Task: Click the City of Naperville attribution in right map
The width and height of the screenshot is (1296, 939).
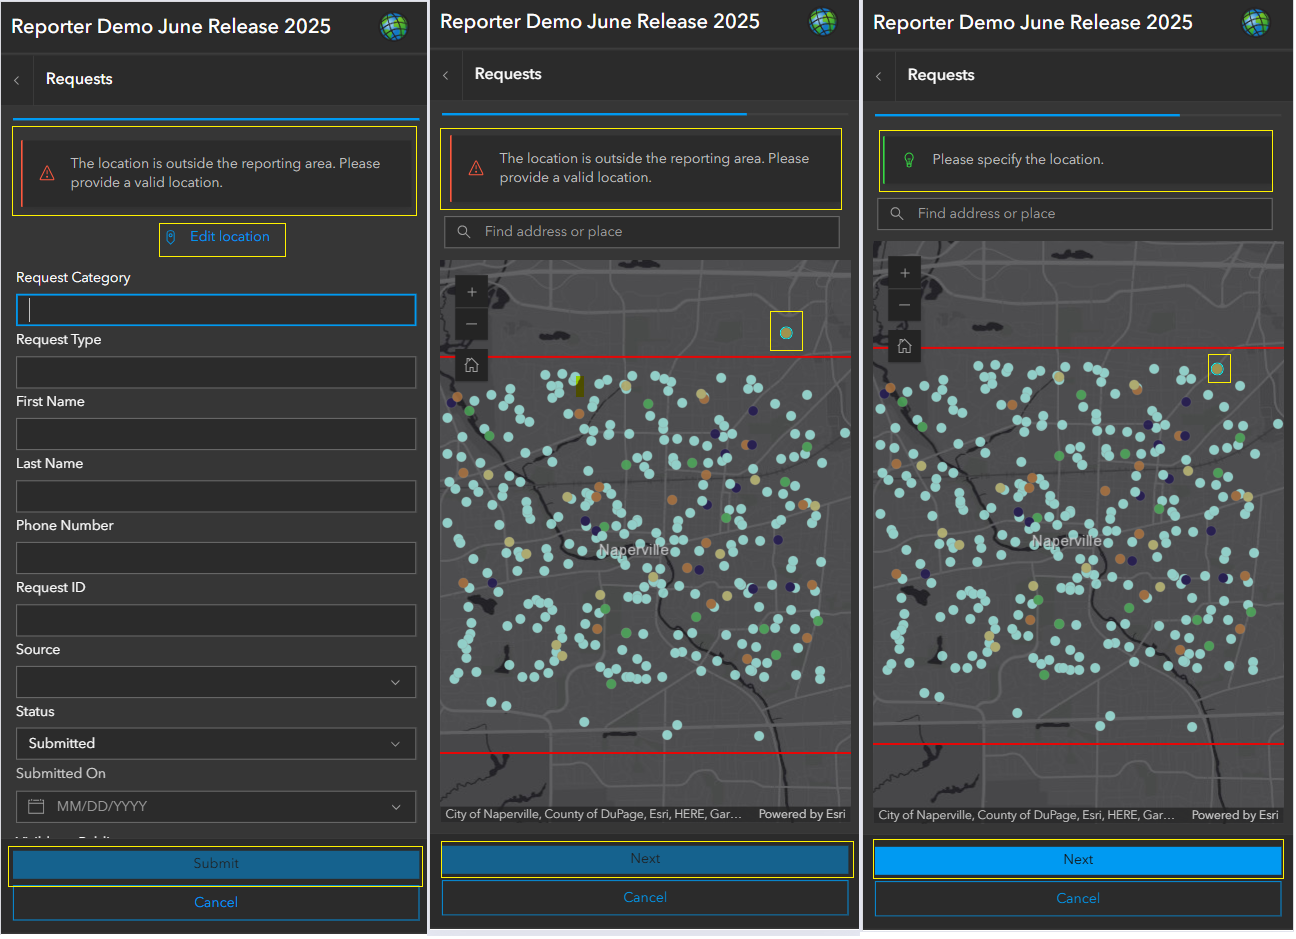Action: (x=1027, y=816)
